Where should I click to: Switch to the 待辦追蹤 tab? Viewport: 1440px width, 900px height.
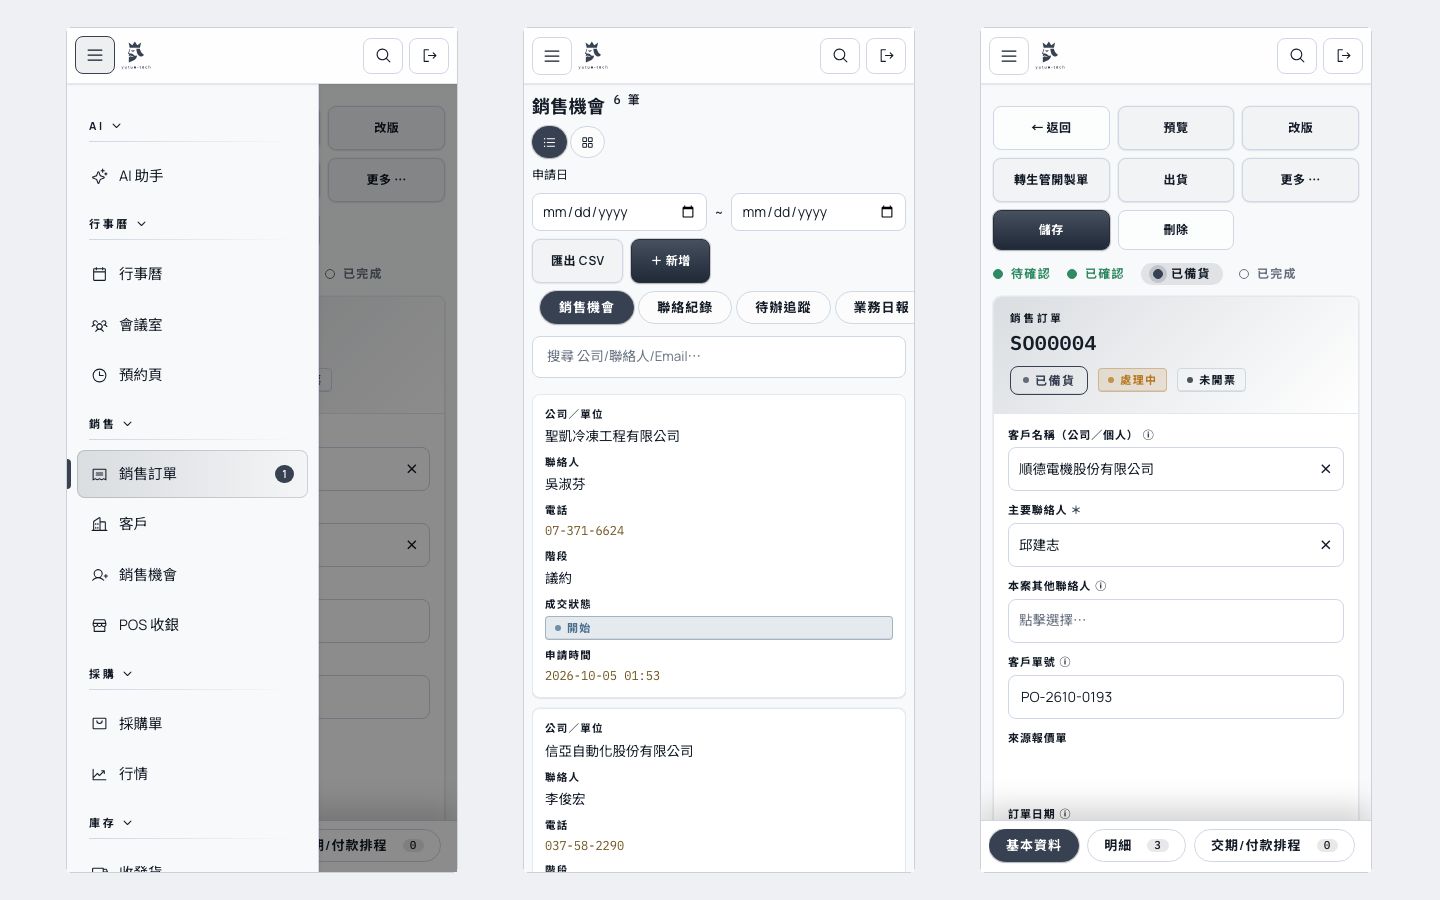click(783, 308)
